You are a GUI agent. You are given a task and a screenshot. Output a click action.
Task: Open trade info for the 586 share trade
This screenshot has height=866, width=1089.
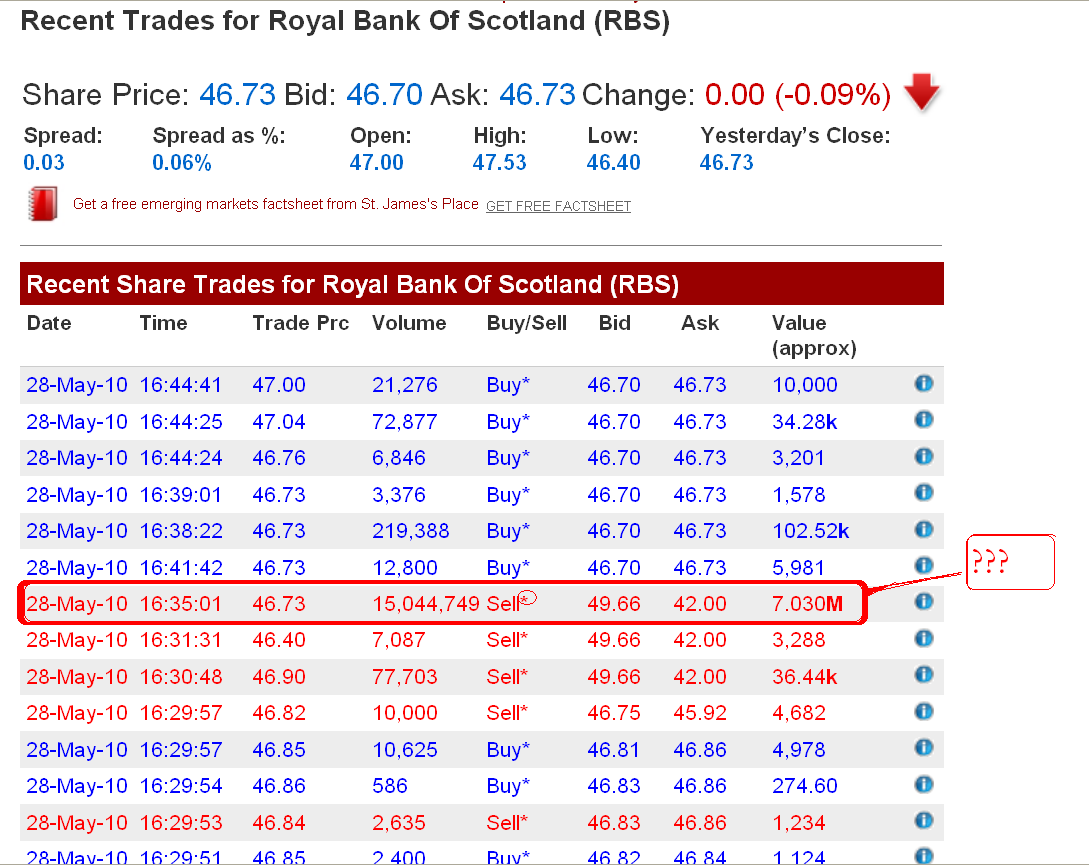(923, 785)
